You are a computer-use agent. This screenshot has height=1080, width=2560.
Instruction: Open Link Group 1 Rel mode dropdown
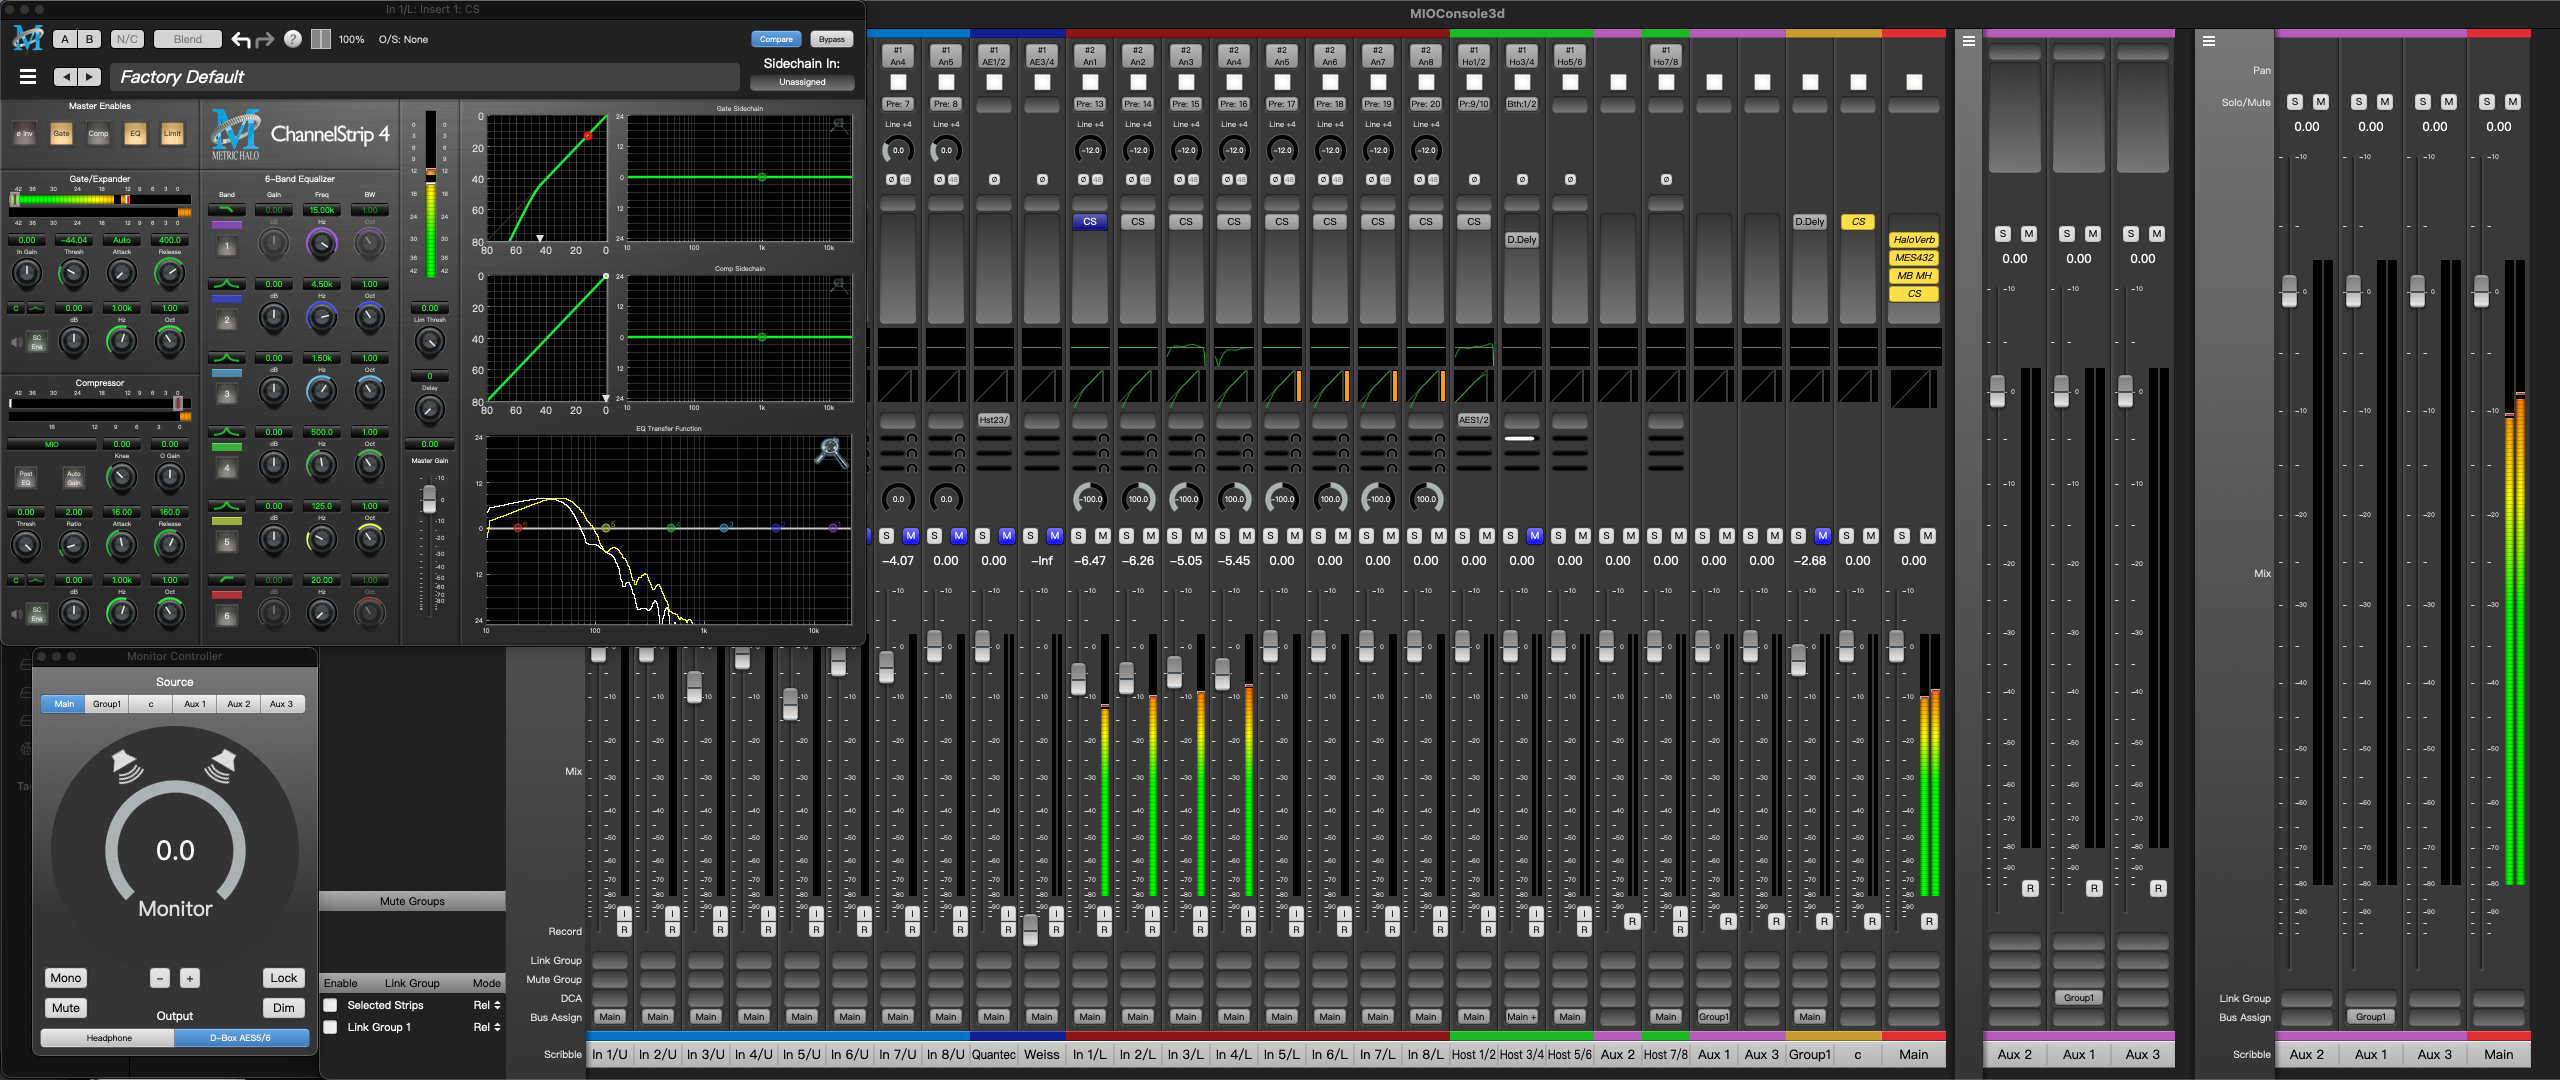point(487,1027)
